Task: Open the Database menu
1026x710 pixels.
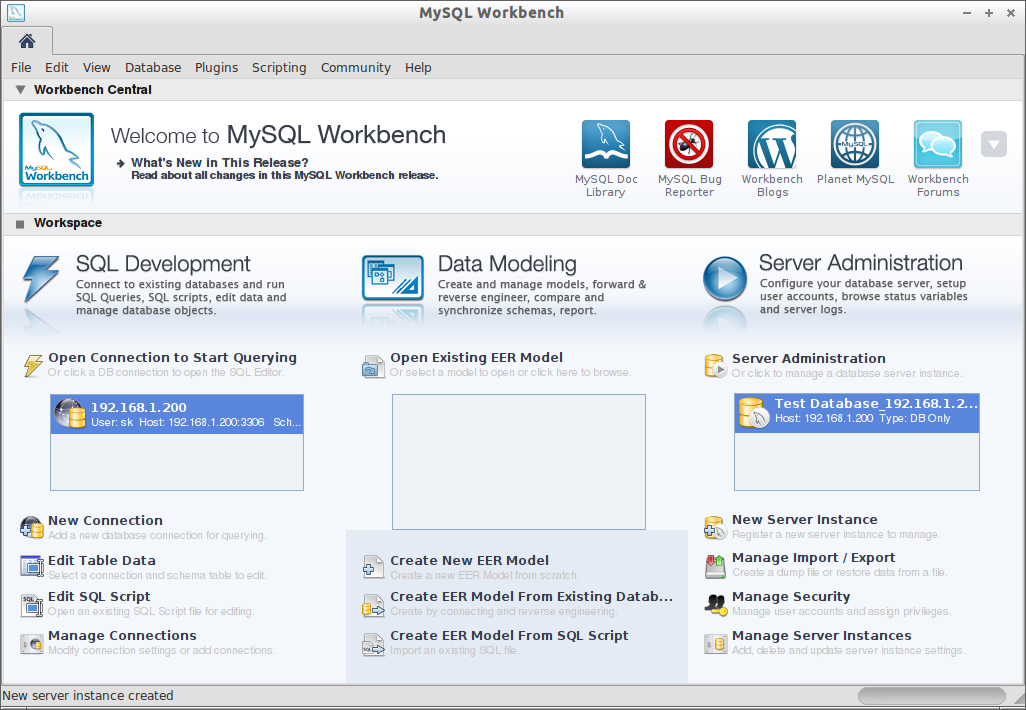Action: point(153,67)
